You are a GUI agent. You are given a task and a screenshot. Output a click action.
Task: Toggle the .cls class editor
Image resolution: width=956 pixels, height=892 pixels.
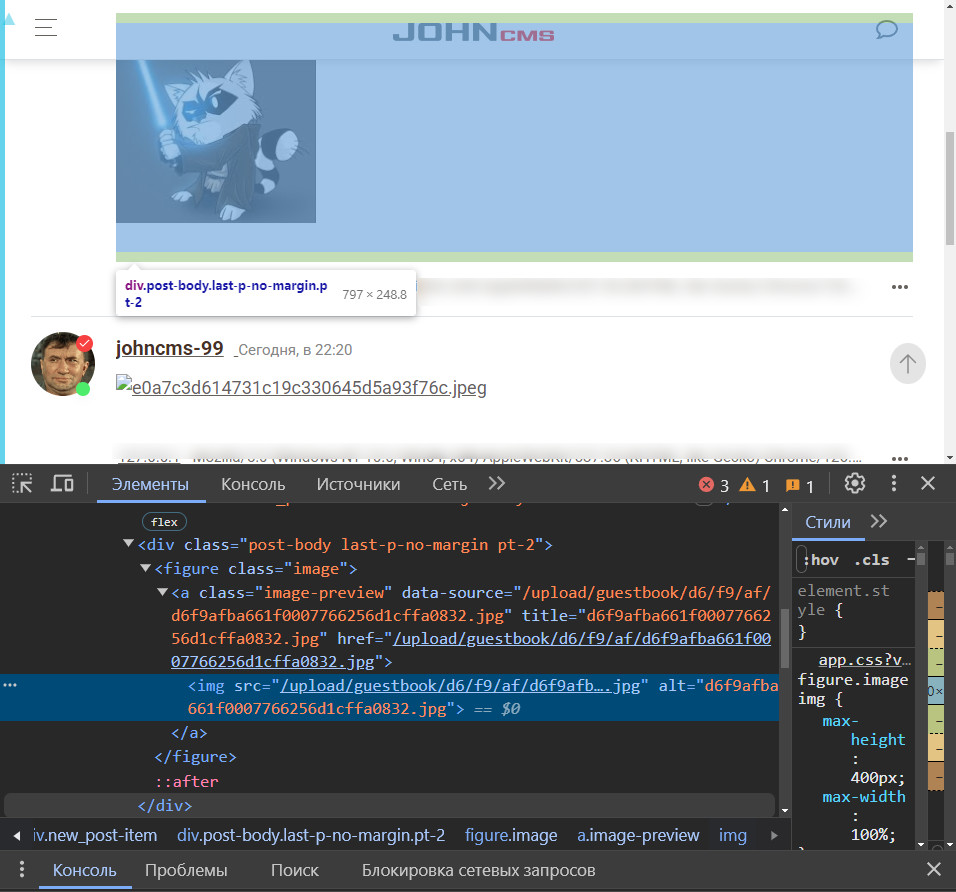point(871,560)
